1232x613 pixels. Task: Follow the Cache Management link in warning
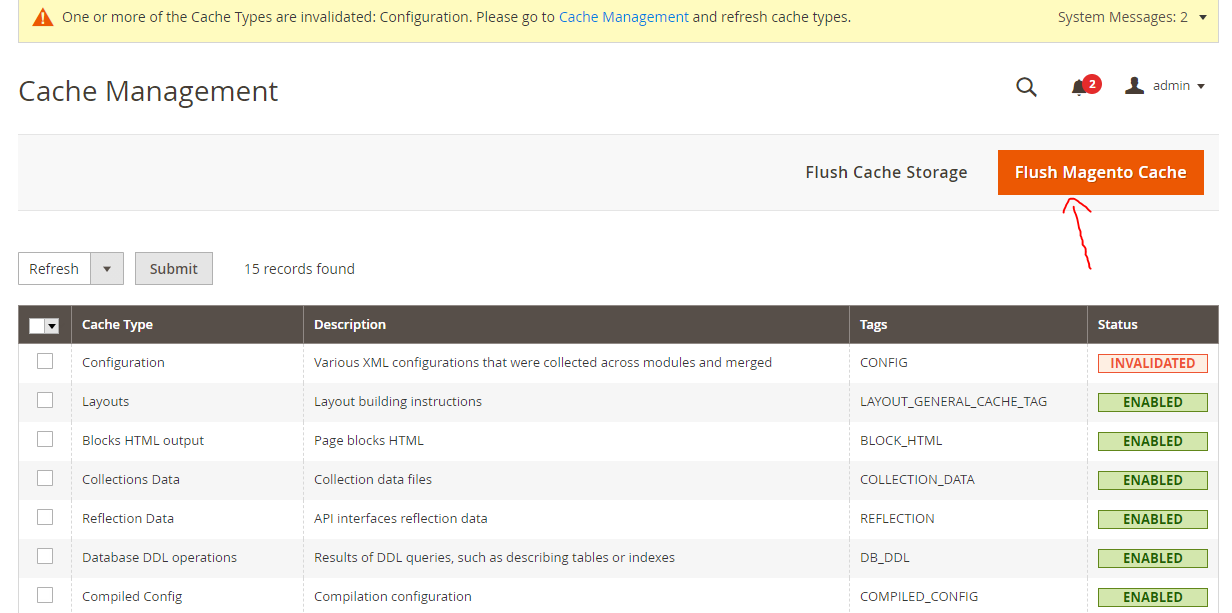(623, 17)
